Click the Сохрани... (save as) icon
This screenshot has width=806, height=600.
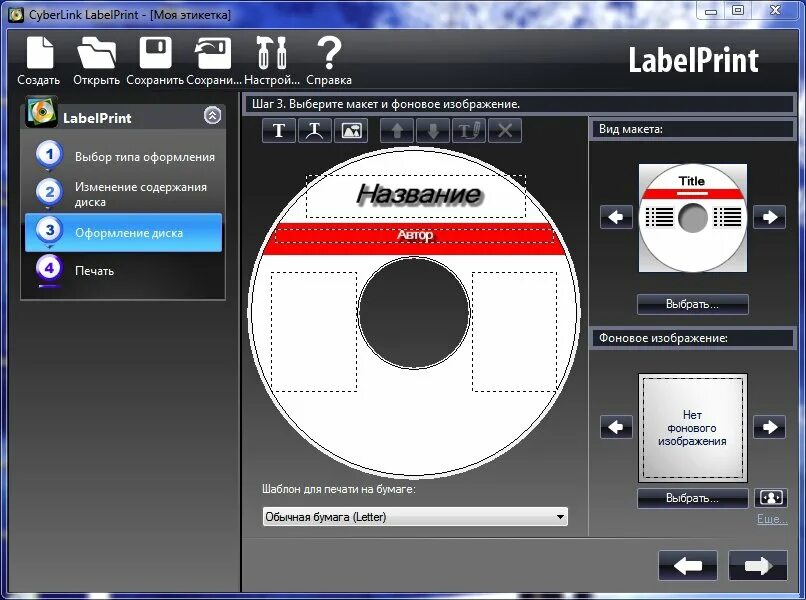213,61
